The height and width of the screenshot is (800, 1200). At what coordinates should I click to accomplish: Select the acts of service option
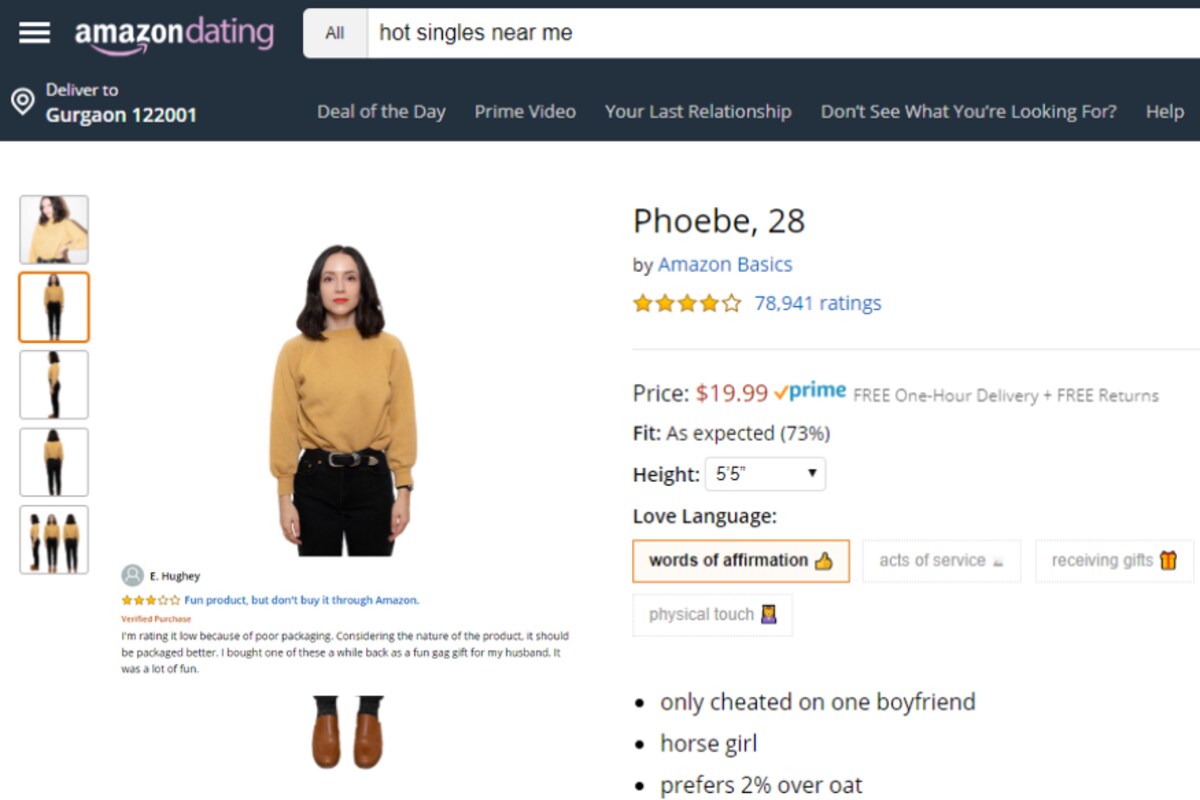[x=941, y=561]
